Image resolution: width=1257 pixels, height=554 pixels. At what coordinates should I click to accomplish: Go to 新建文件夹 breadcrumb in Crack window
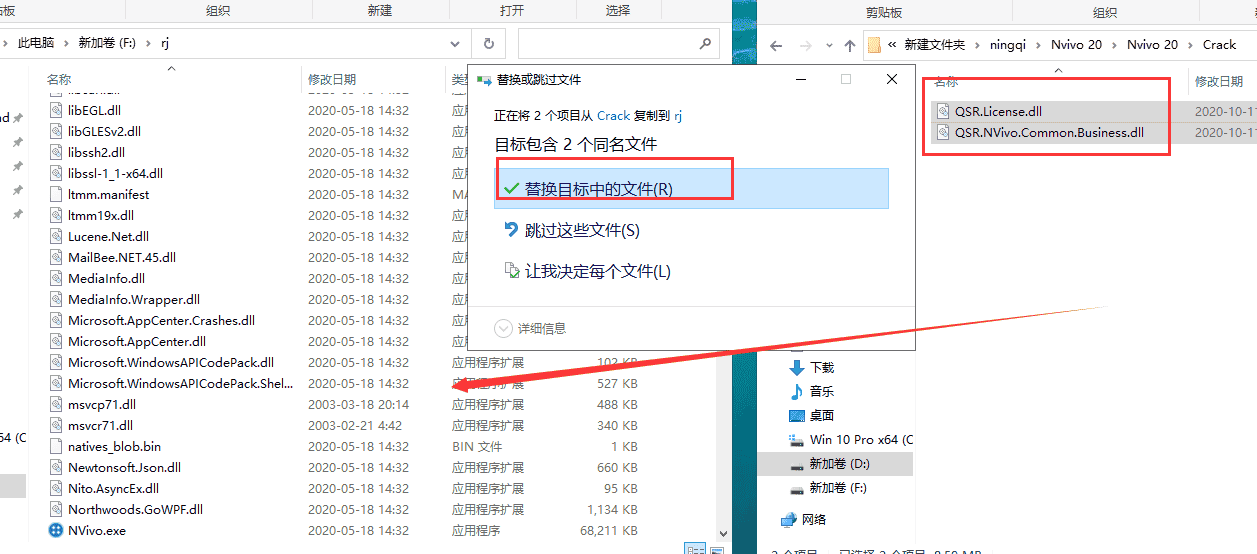pyautogui.click(x=934, y=44)
